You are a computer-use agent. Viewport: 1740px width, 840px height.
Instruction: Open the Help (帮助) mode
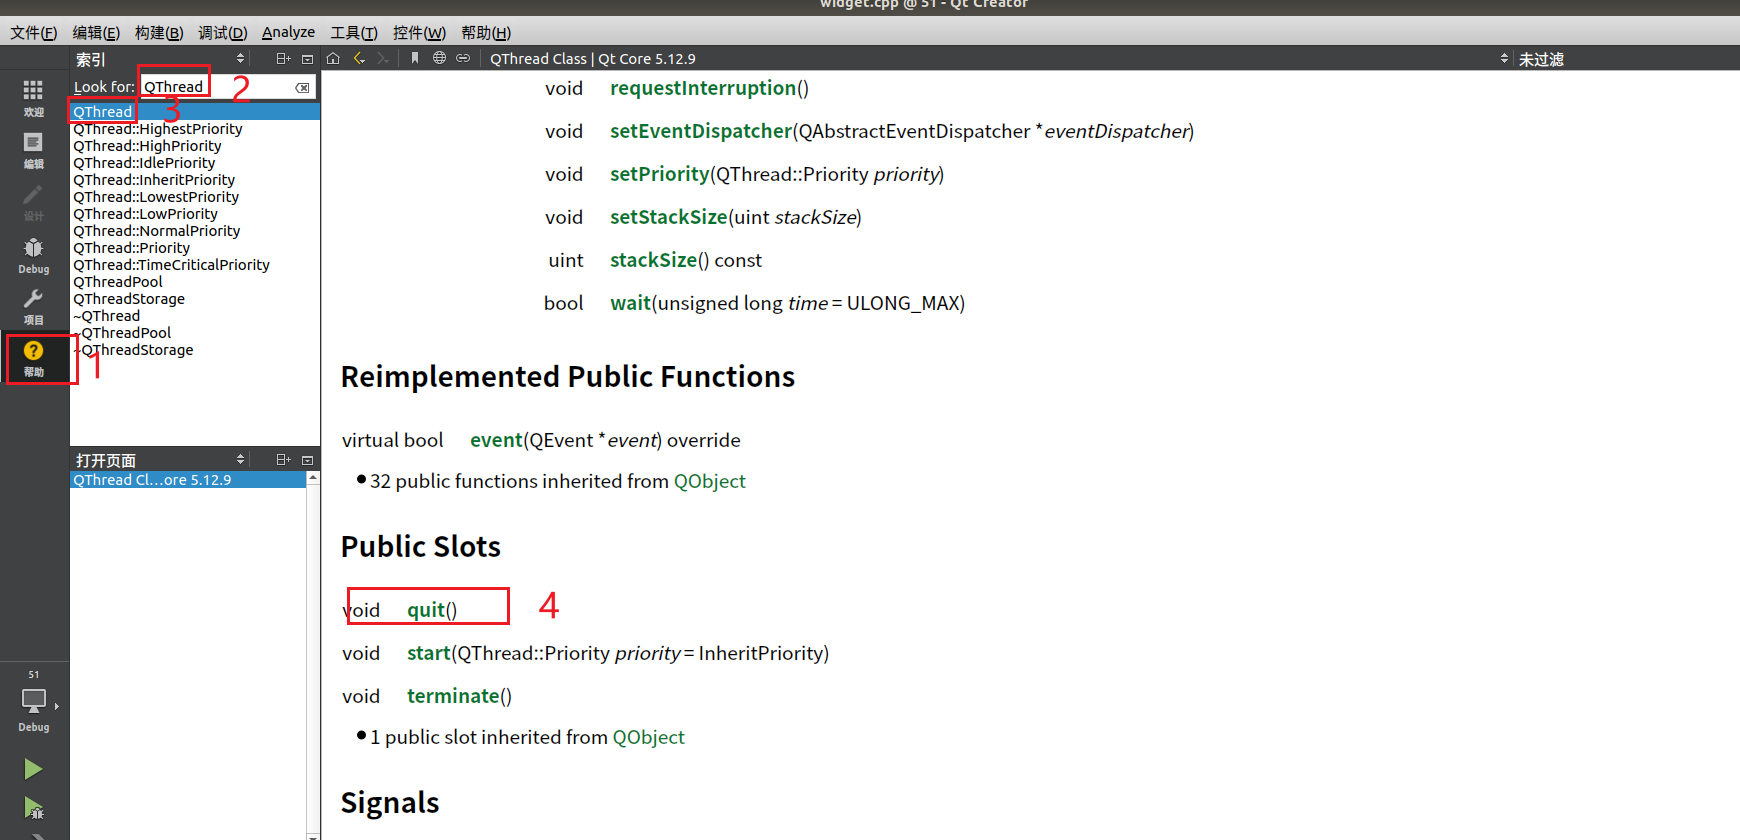pyautogui.click(x=33, y=358)
